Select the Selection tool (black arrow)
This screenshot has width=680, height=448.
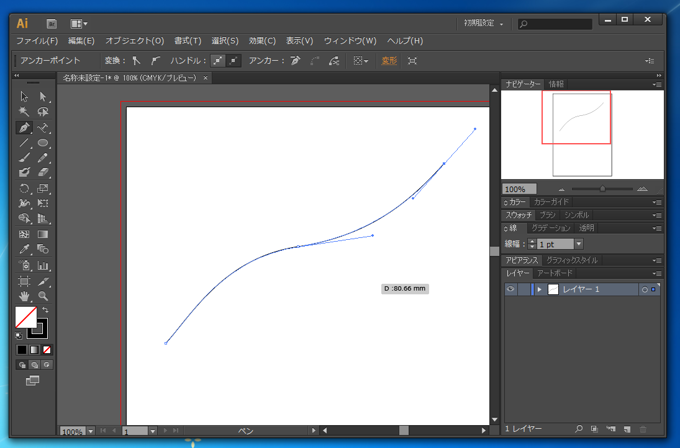[x=24, y=96]
